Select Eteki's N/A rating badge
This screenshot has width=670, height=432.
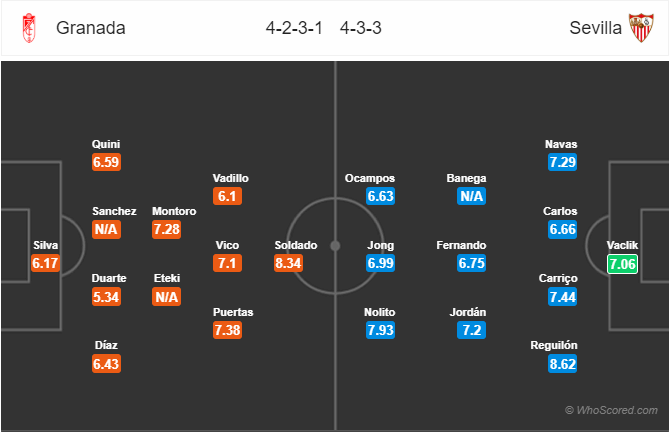[167, 297]
